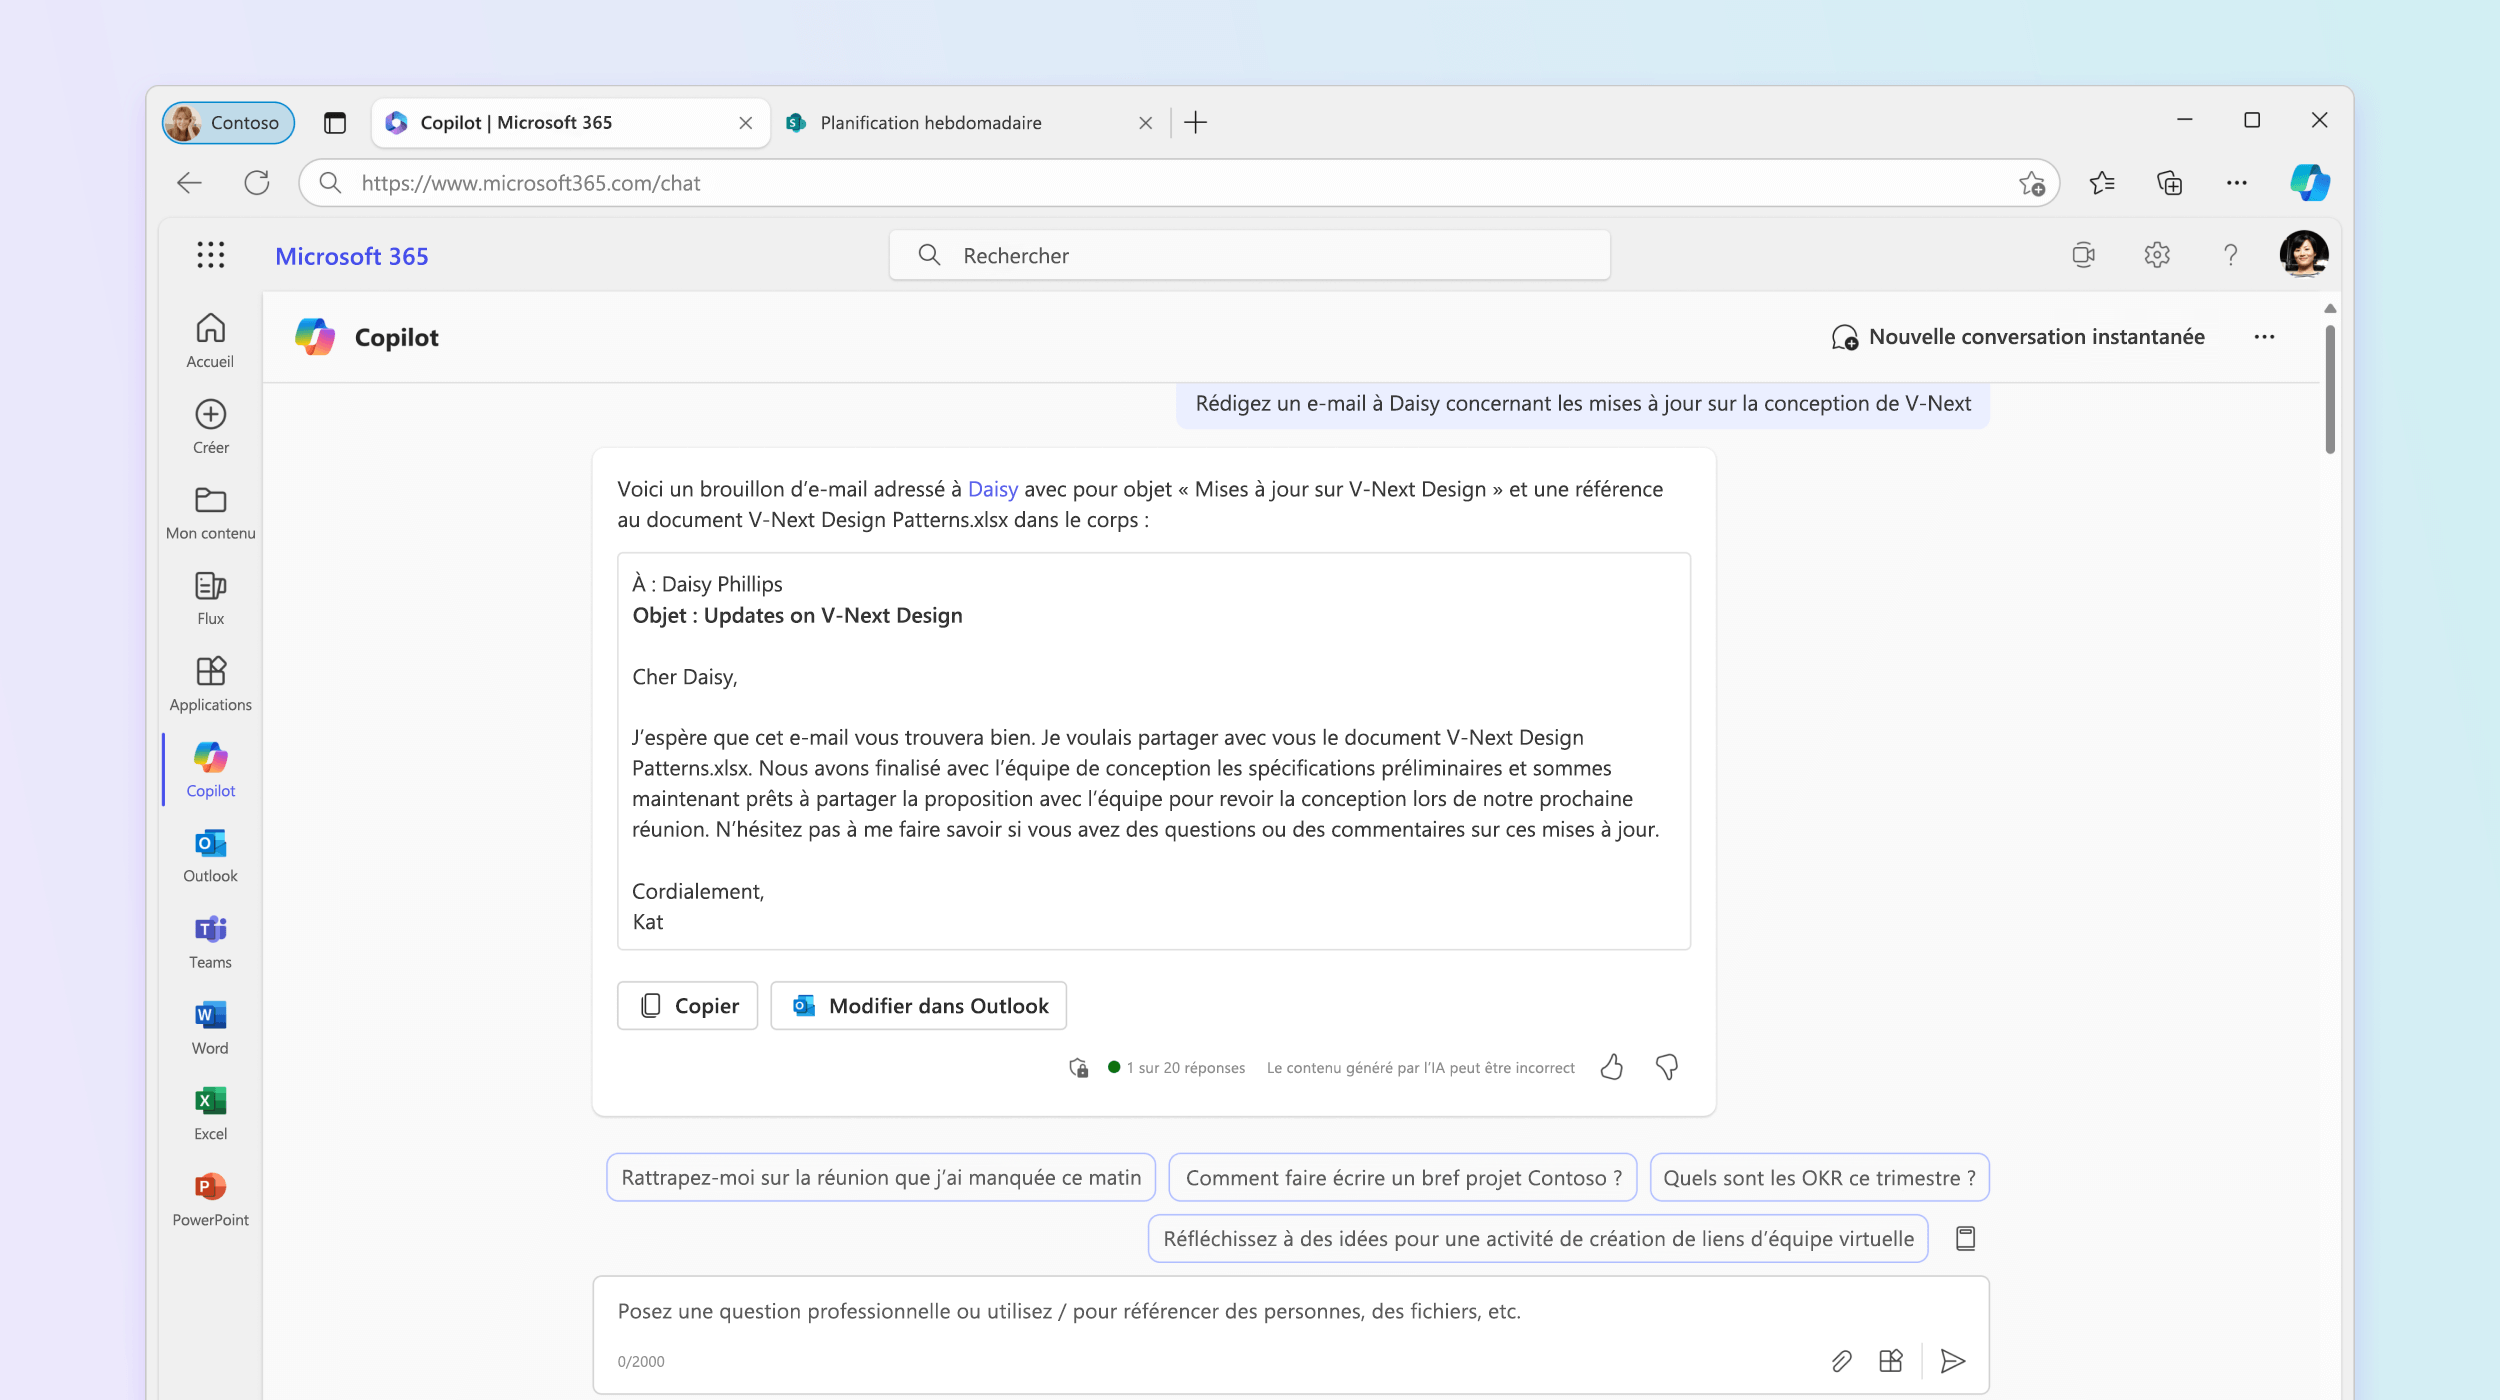The height and width of the screenshot is (1400, 2500).
Task: Open browser settings and more menu
Action: (x=2236, y=183)
